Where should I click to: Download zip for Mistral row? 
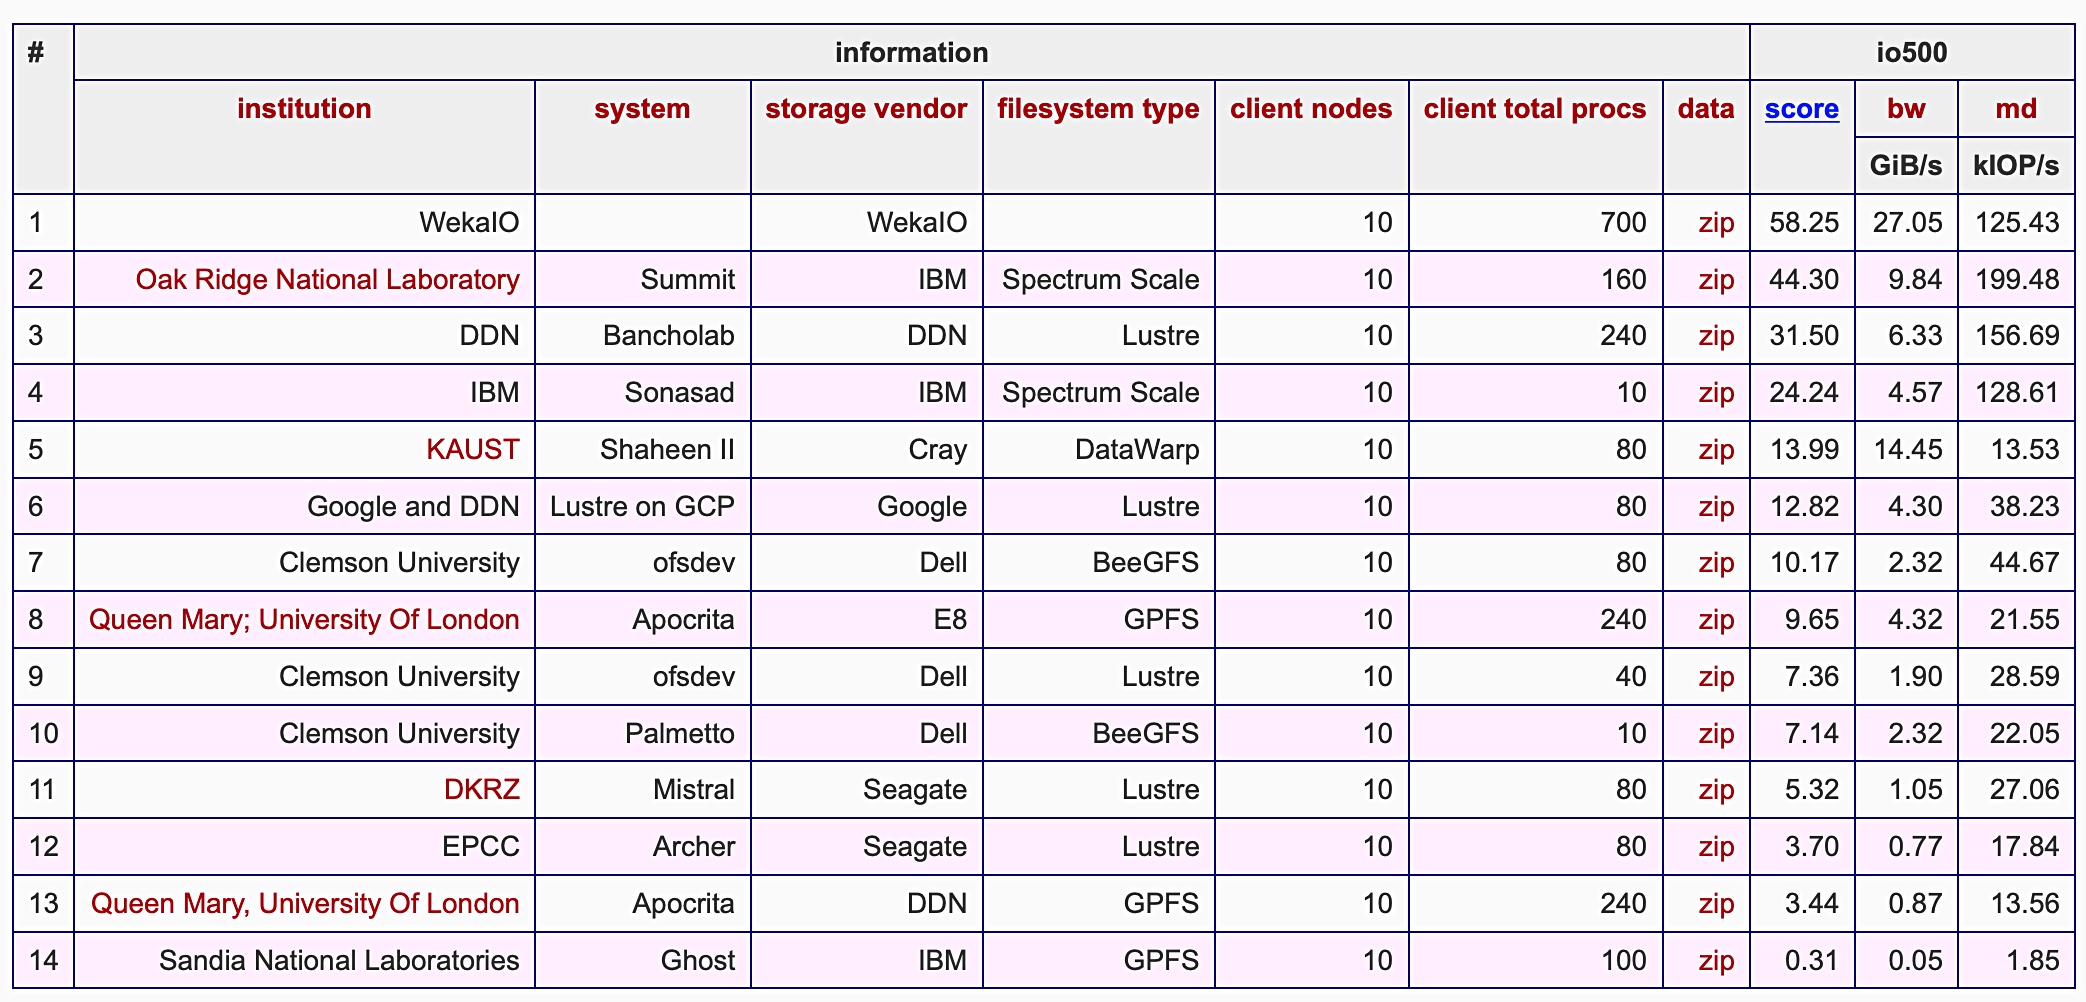point(1716,790)
